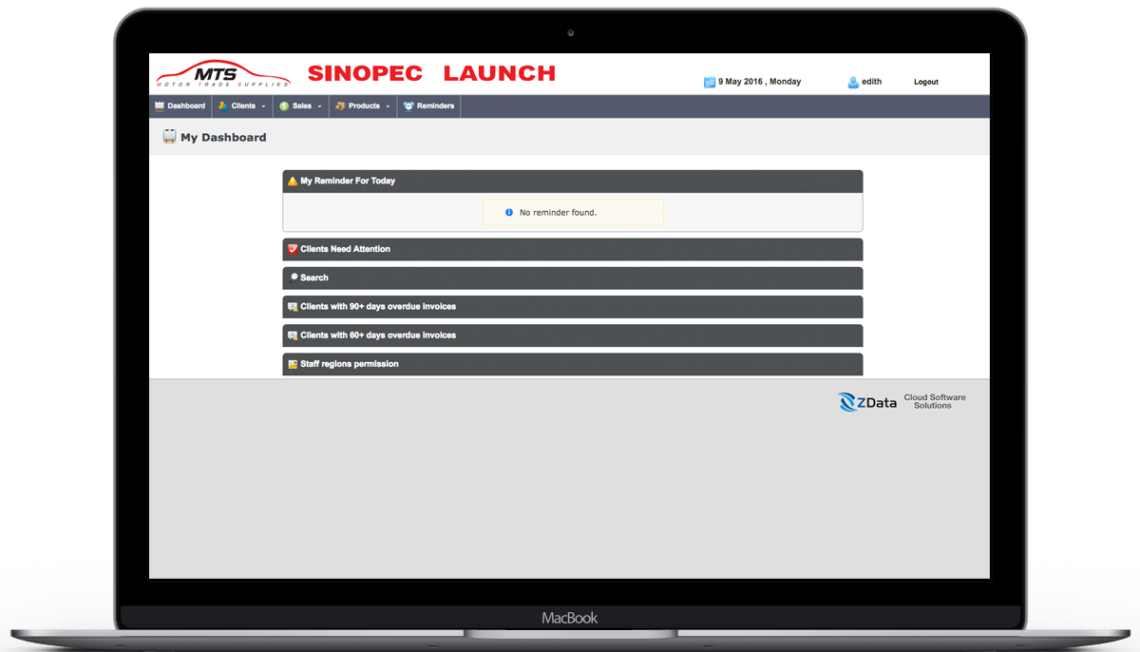Open the Clients dropdown menu
Image resolution: width=1140 pixels, height=652 pixels.
coord(242,106)
